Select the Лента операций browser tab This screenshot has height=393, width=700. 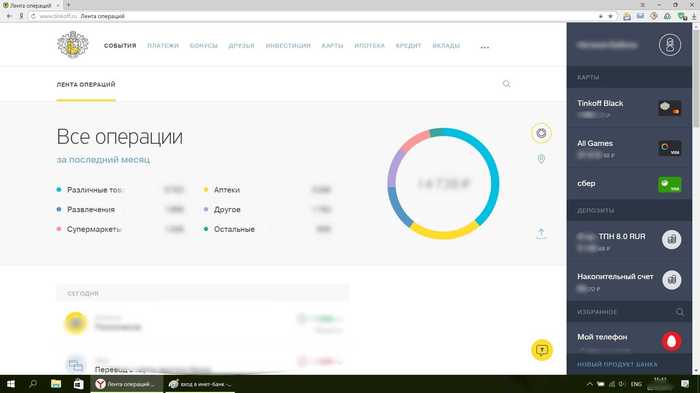pos(31,5)
